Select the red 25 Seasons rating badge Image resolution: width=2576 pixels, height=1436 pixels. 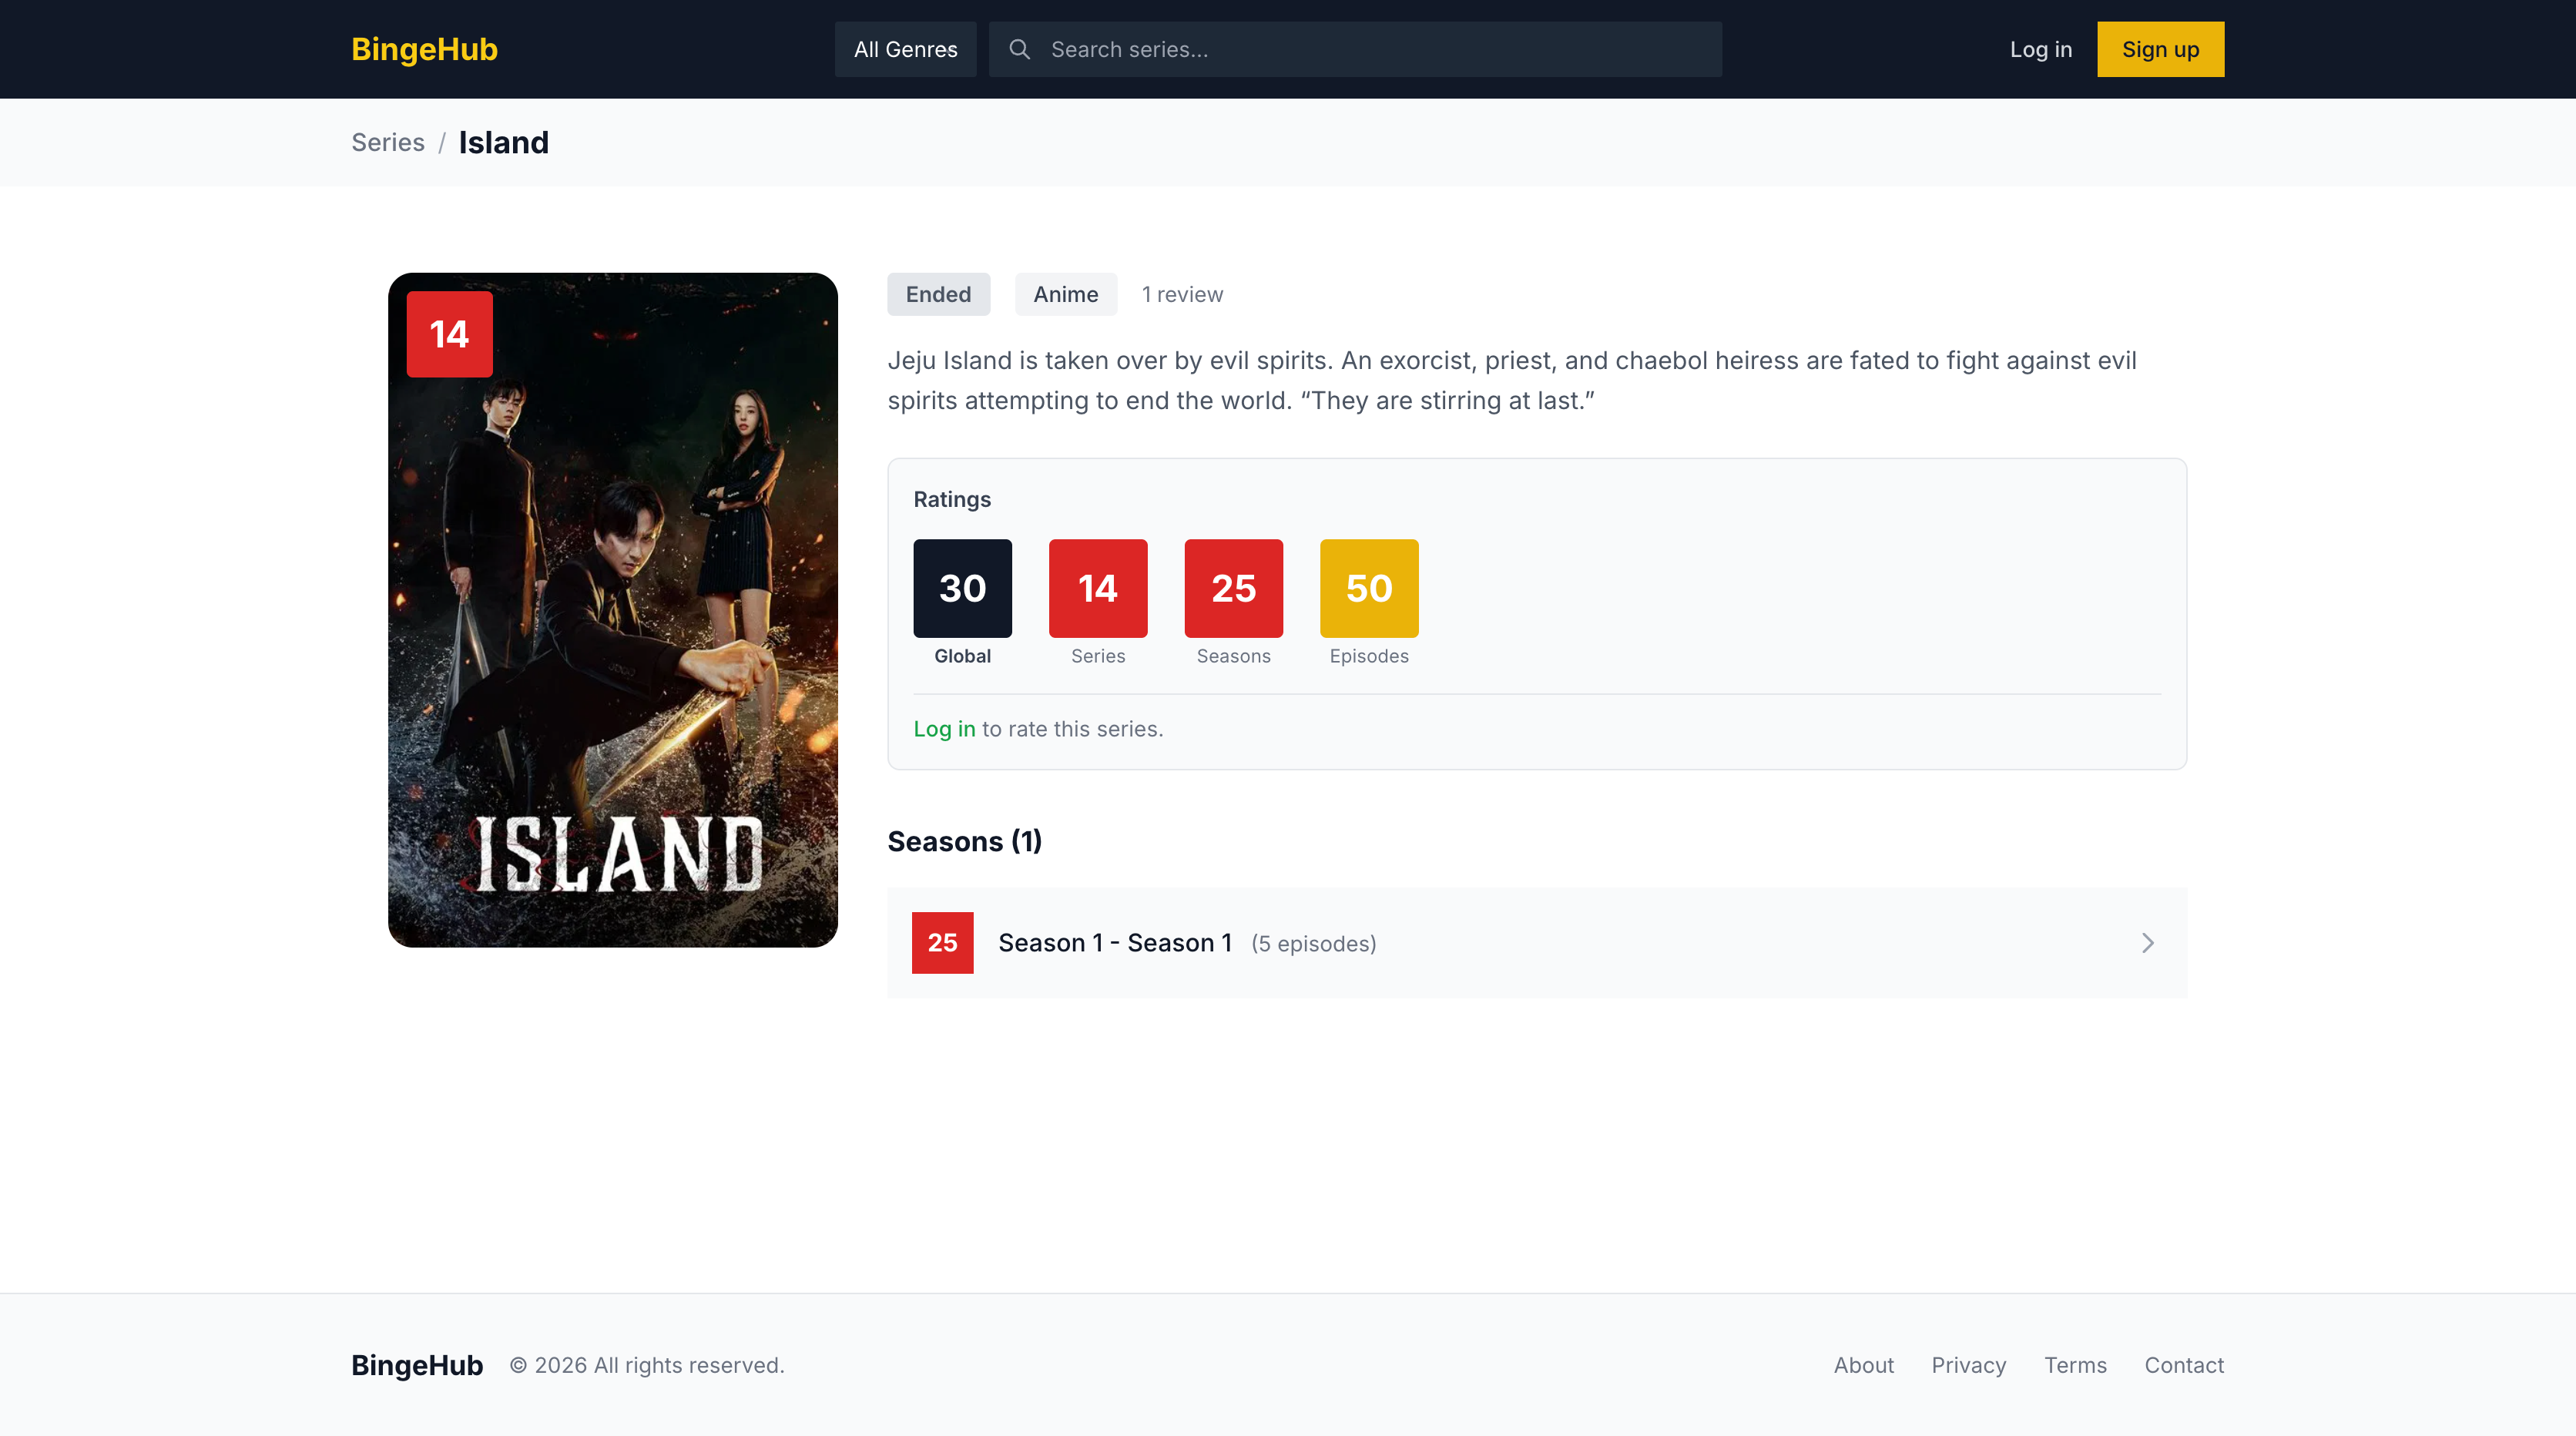[1233, 588]
